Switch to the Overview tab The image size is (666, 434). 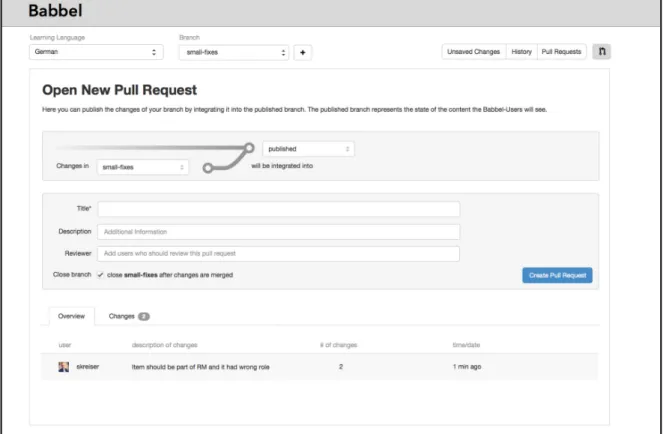click(x=71, y=316)
